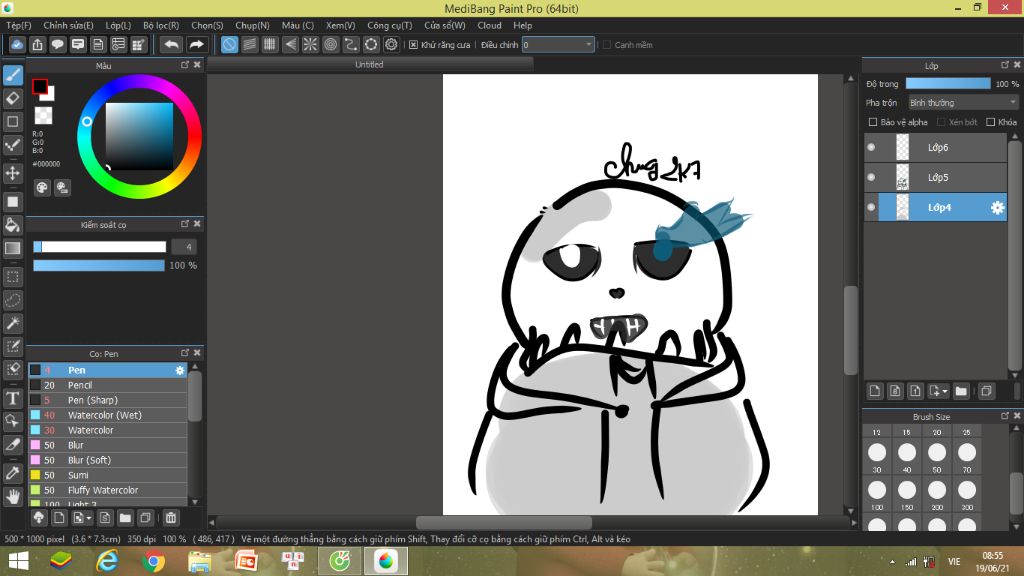The height and width of the screenshot is (576, 1024).
Task: Select the Lớp6 layer row
Action: click(x=936, y=148)
